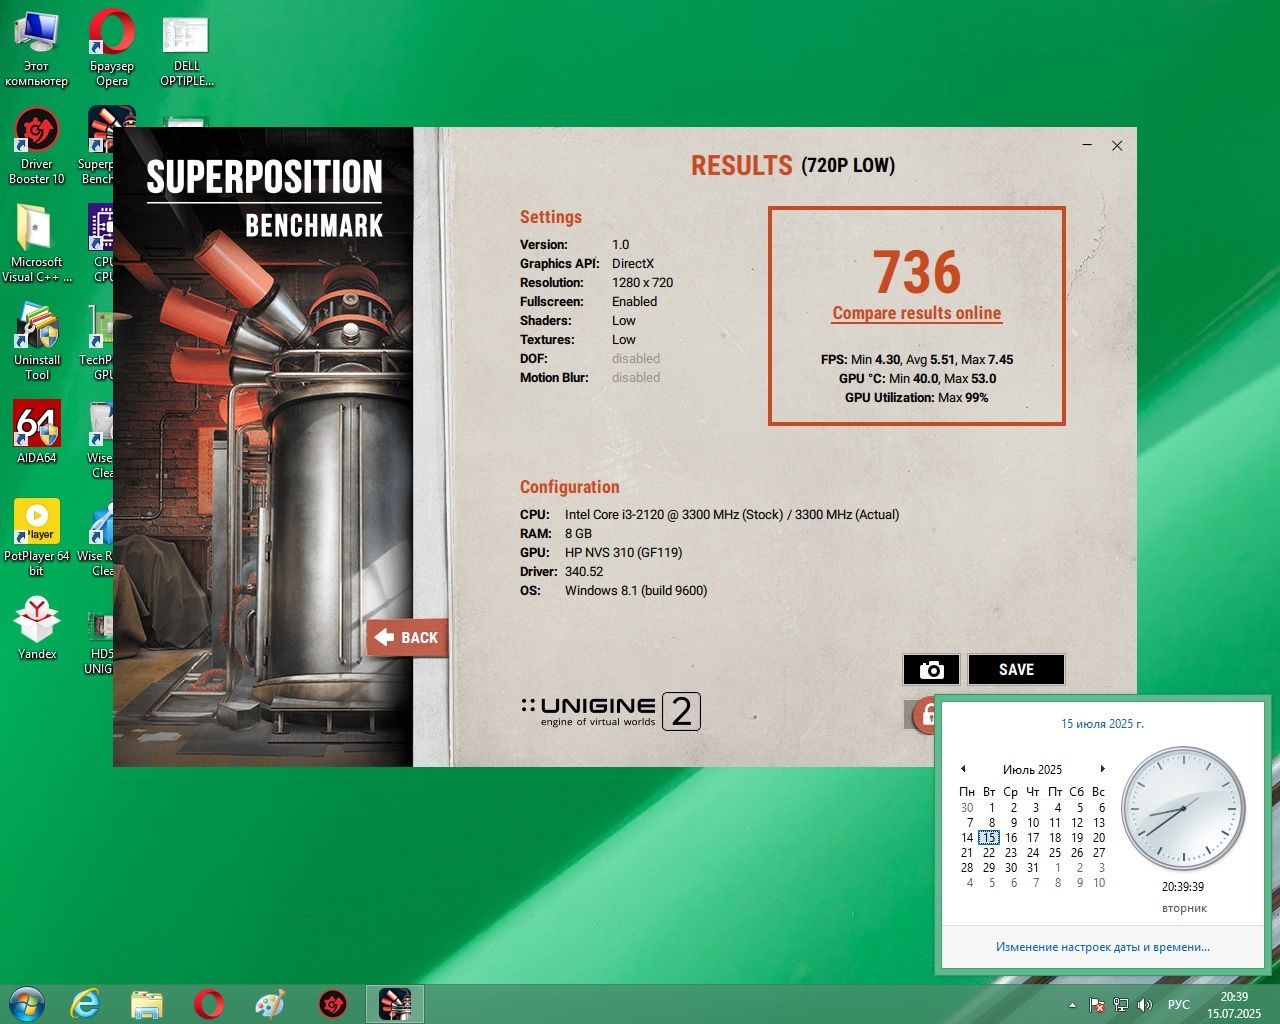Open the Compare results online link
Screen dimensions: 1280x1024
coord(917,313)
